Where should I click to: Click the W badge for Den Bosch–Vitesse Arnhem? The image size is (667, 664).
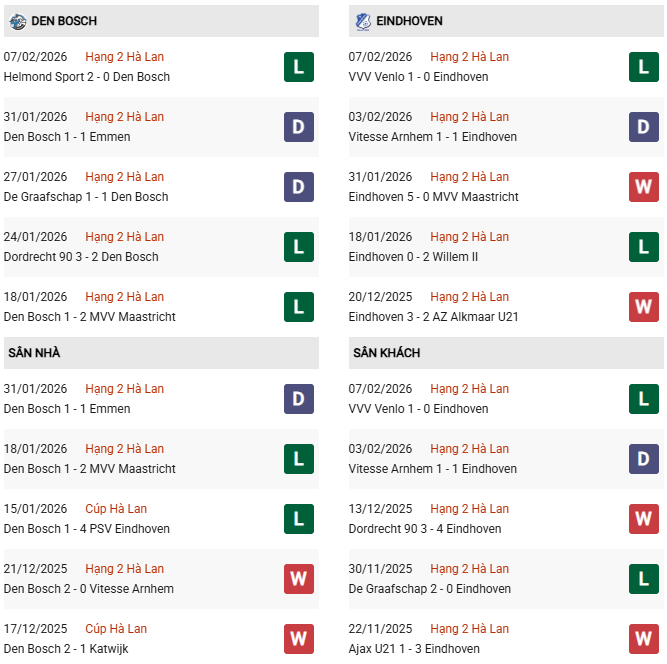point(299,579)
